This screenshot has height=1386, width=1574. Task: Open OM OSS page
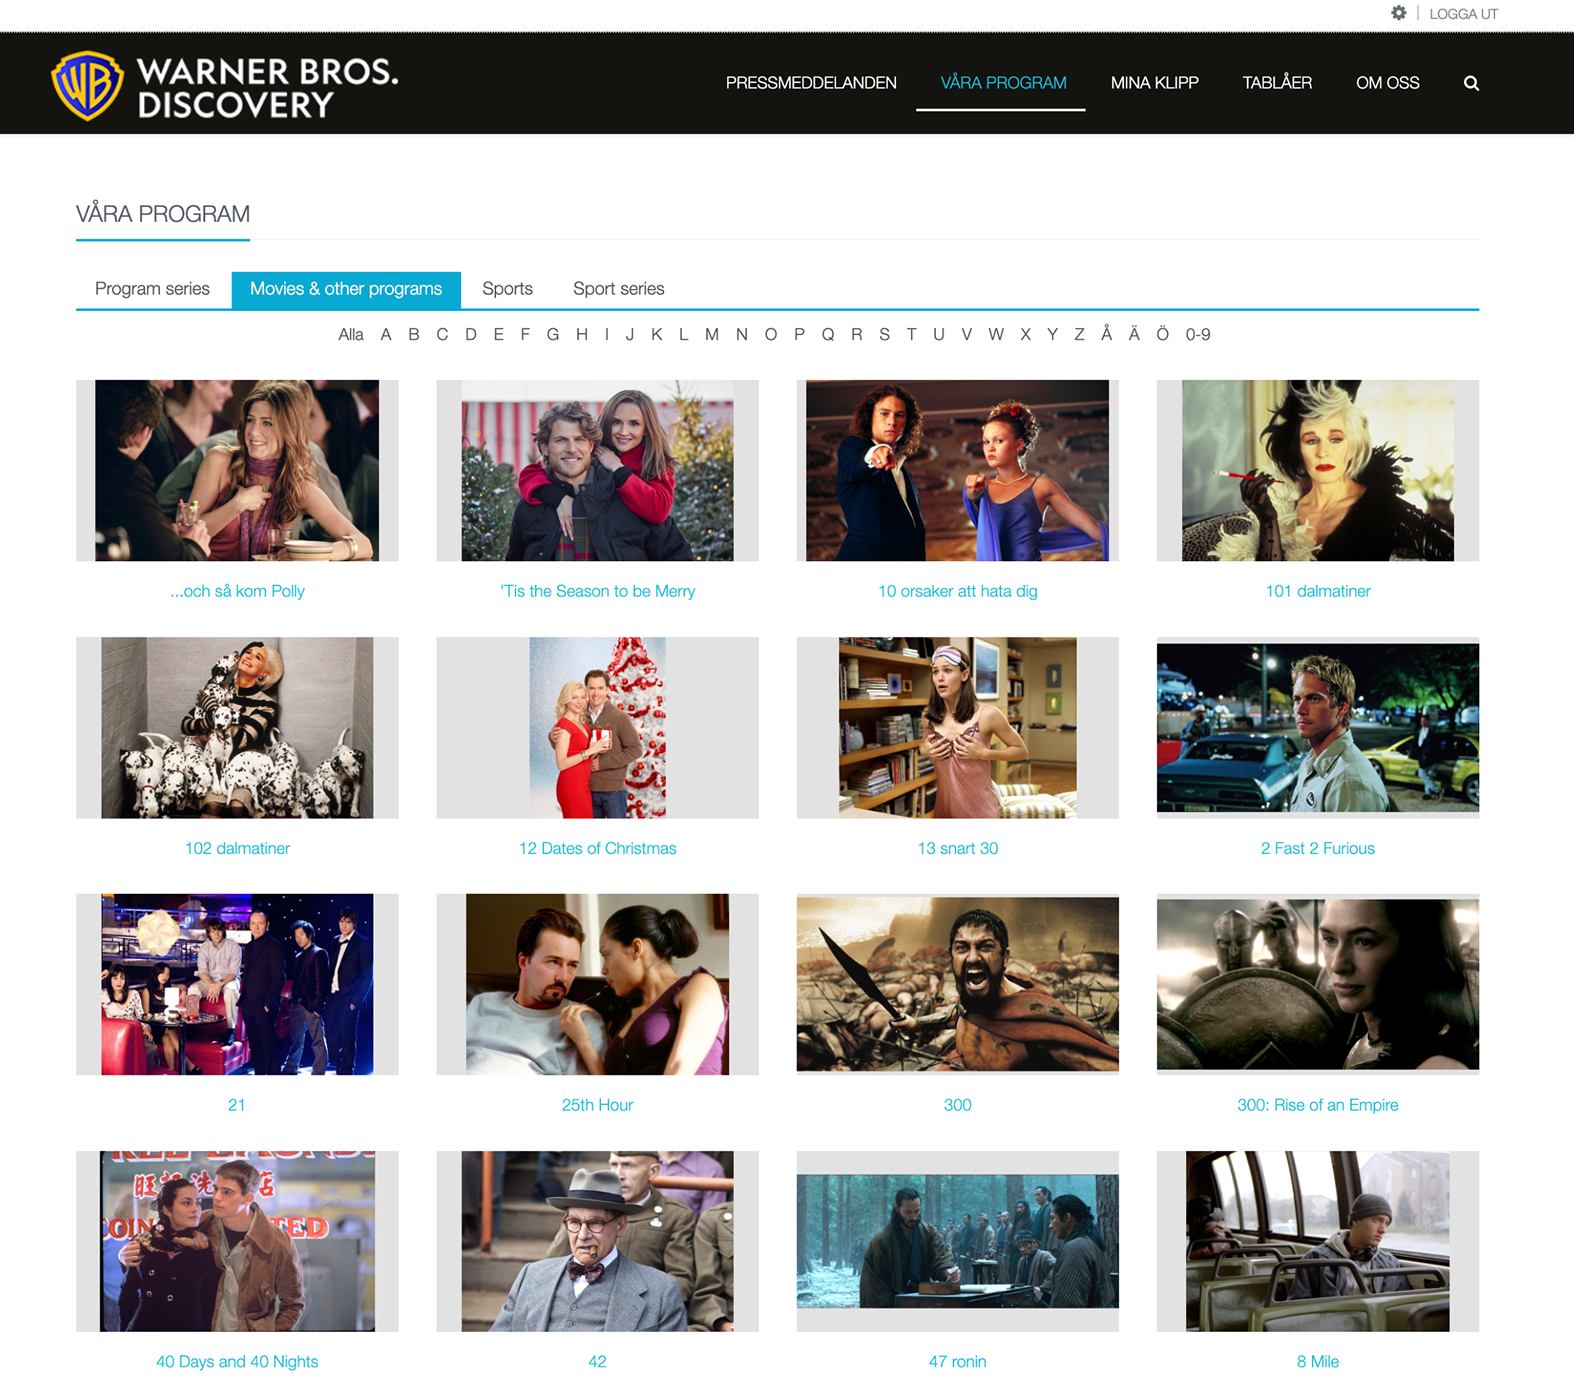pyautogui.click(x=1387, y=83)
